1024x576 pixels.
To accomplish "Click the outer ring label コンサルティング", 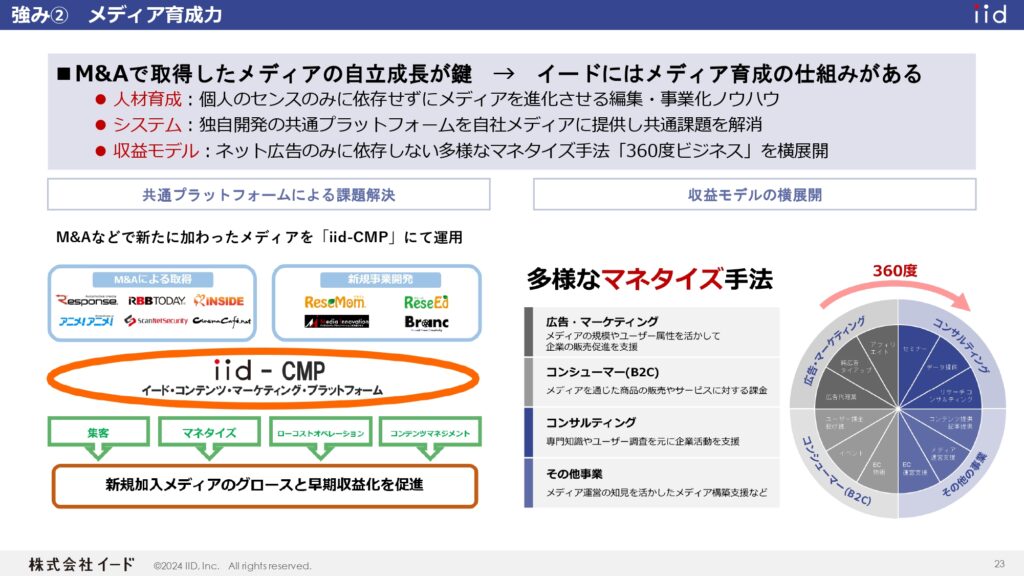I will tap(961, 345).
